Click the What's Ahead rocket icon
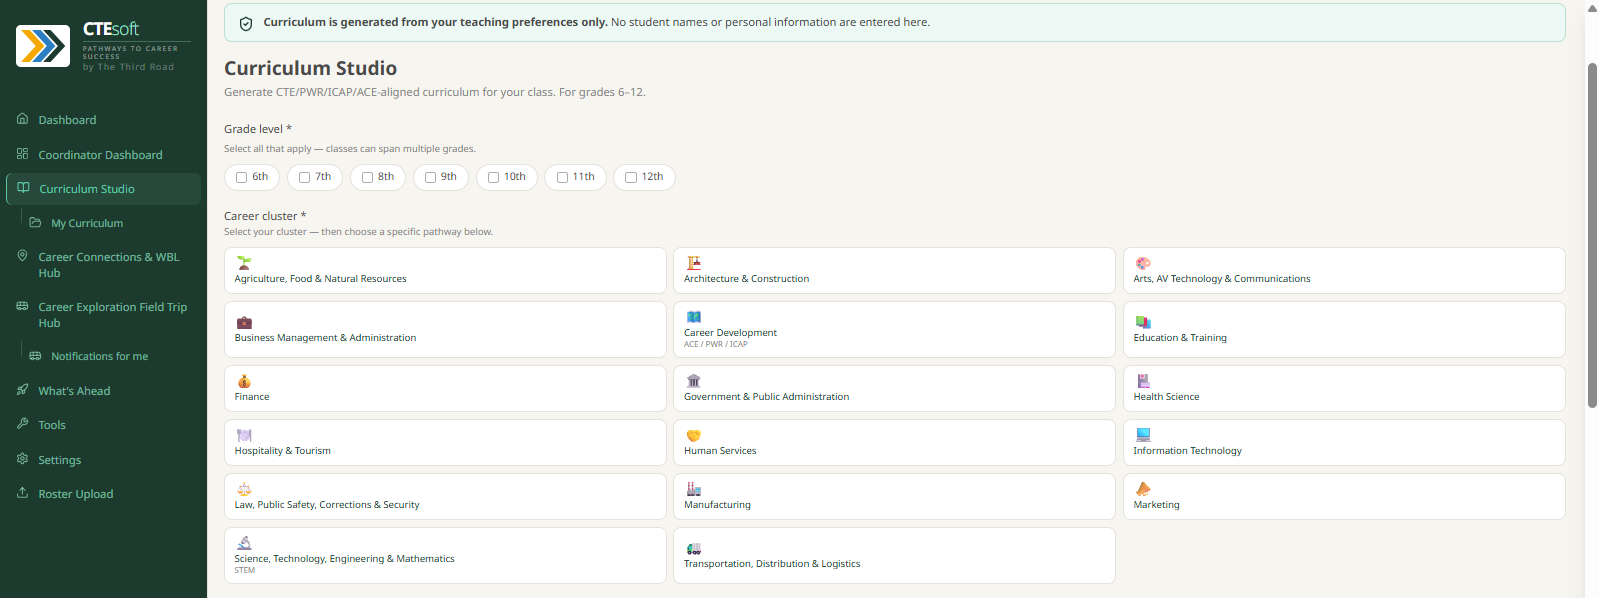 (x=22, y=390)
